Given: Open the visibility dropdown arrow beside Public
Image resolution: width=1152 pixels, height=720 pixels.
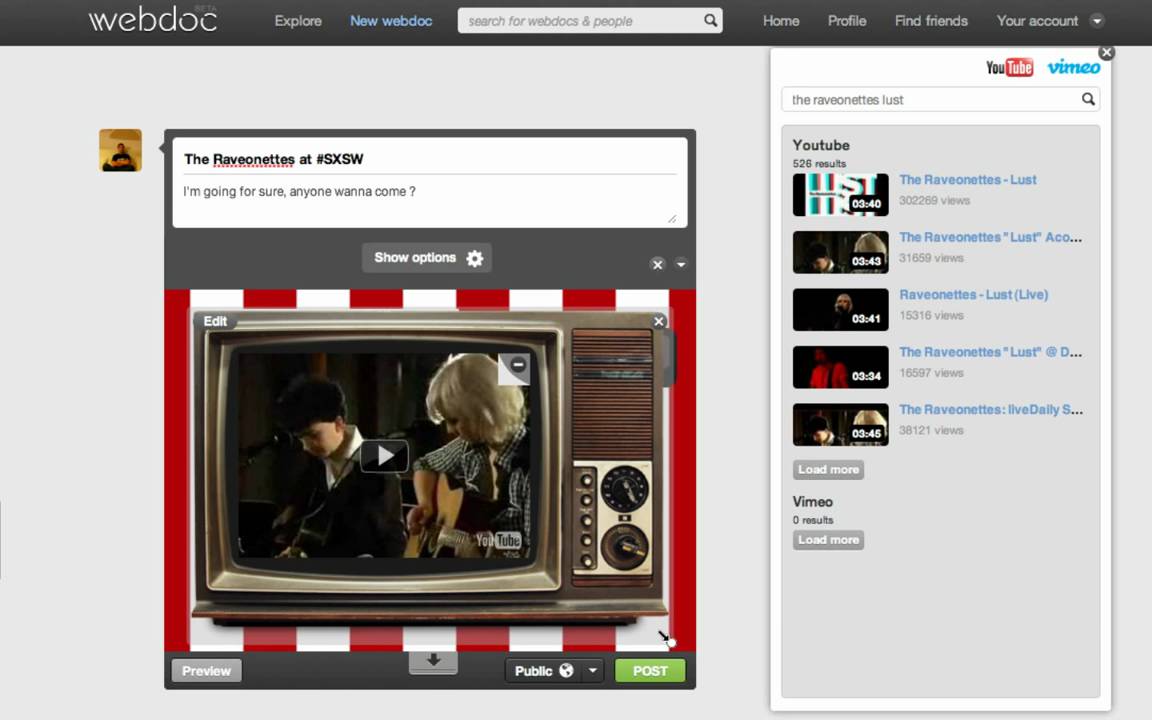Looking at the screenshot, I should coord(593,671).
